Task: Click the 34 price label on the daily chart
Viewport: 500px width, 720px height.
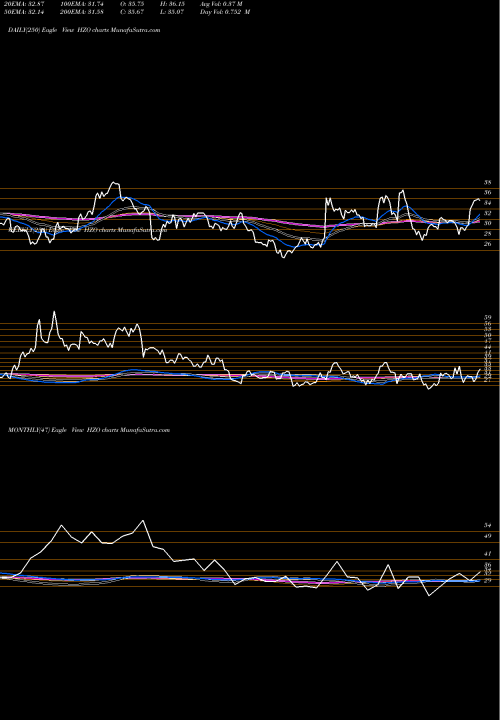Action: tap(488, 203)
